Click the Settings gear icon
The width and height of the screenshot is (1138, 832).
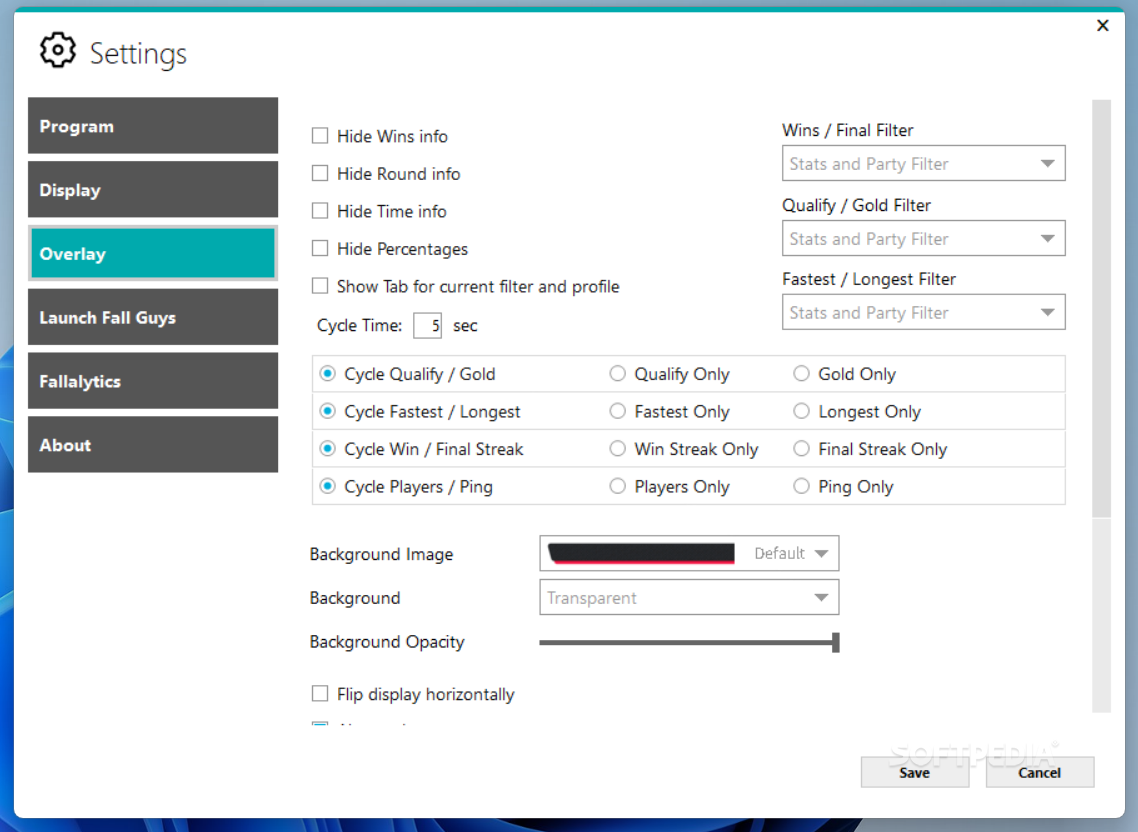57,50
